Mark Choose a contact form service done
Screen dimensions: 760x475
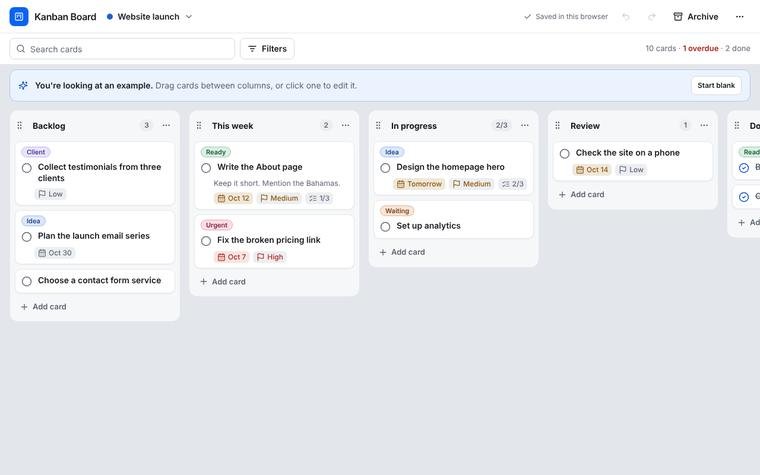[27, 281]
